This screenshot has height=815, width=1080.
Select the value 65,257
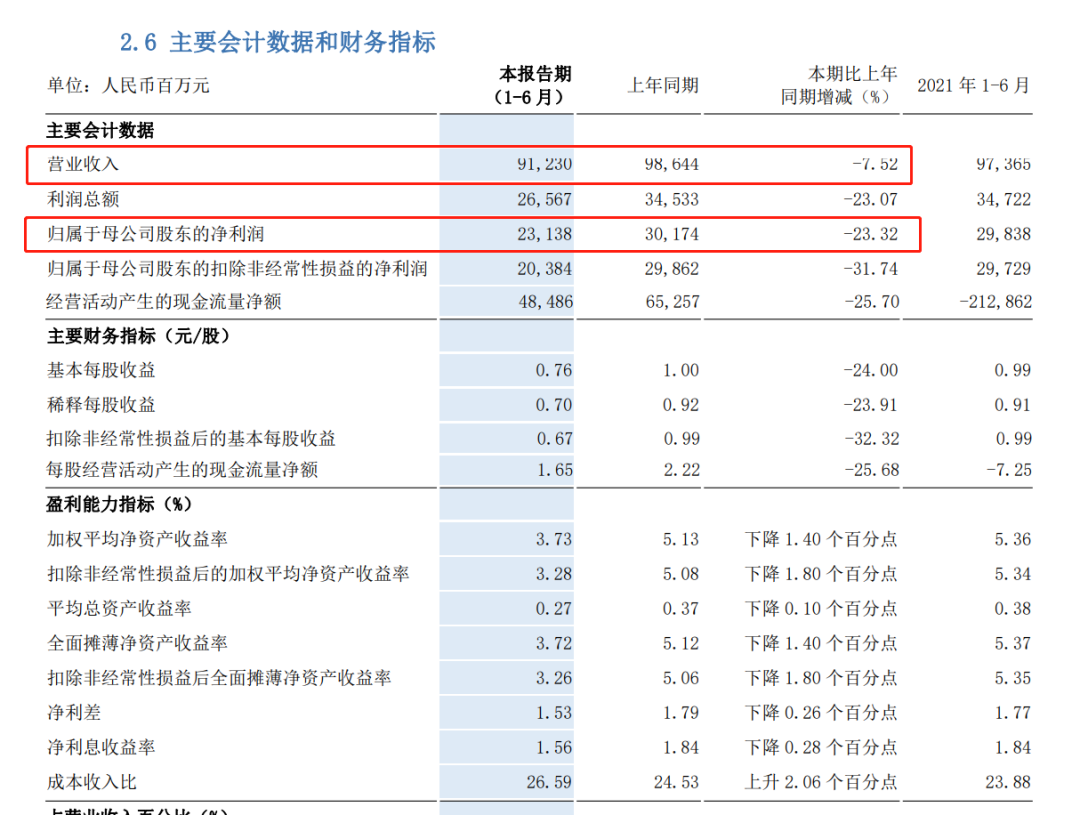[x=672, y=302]
